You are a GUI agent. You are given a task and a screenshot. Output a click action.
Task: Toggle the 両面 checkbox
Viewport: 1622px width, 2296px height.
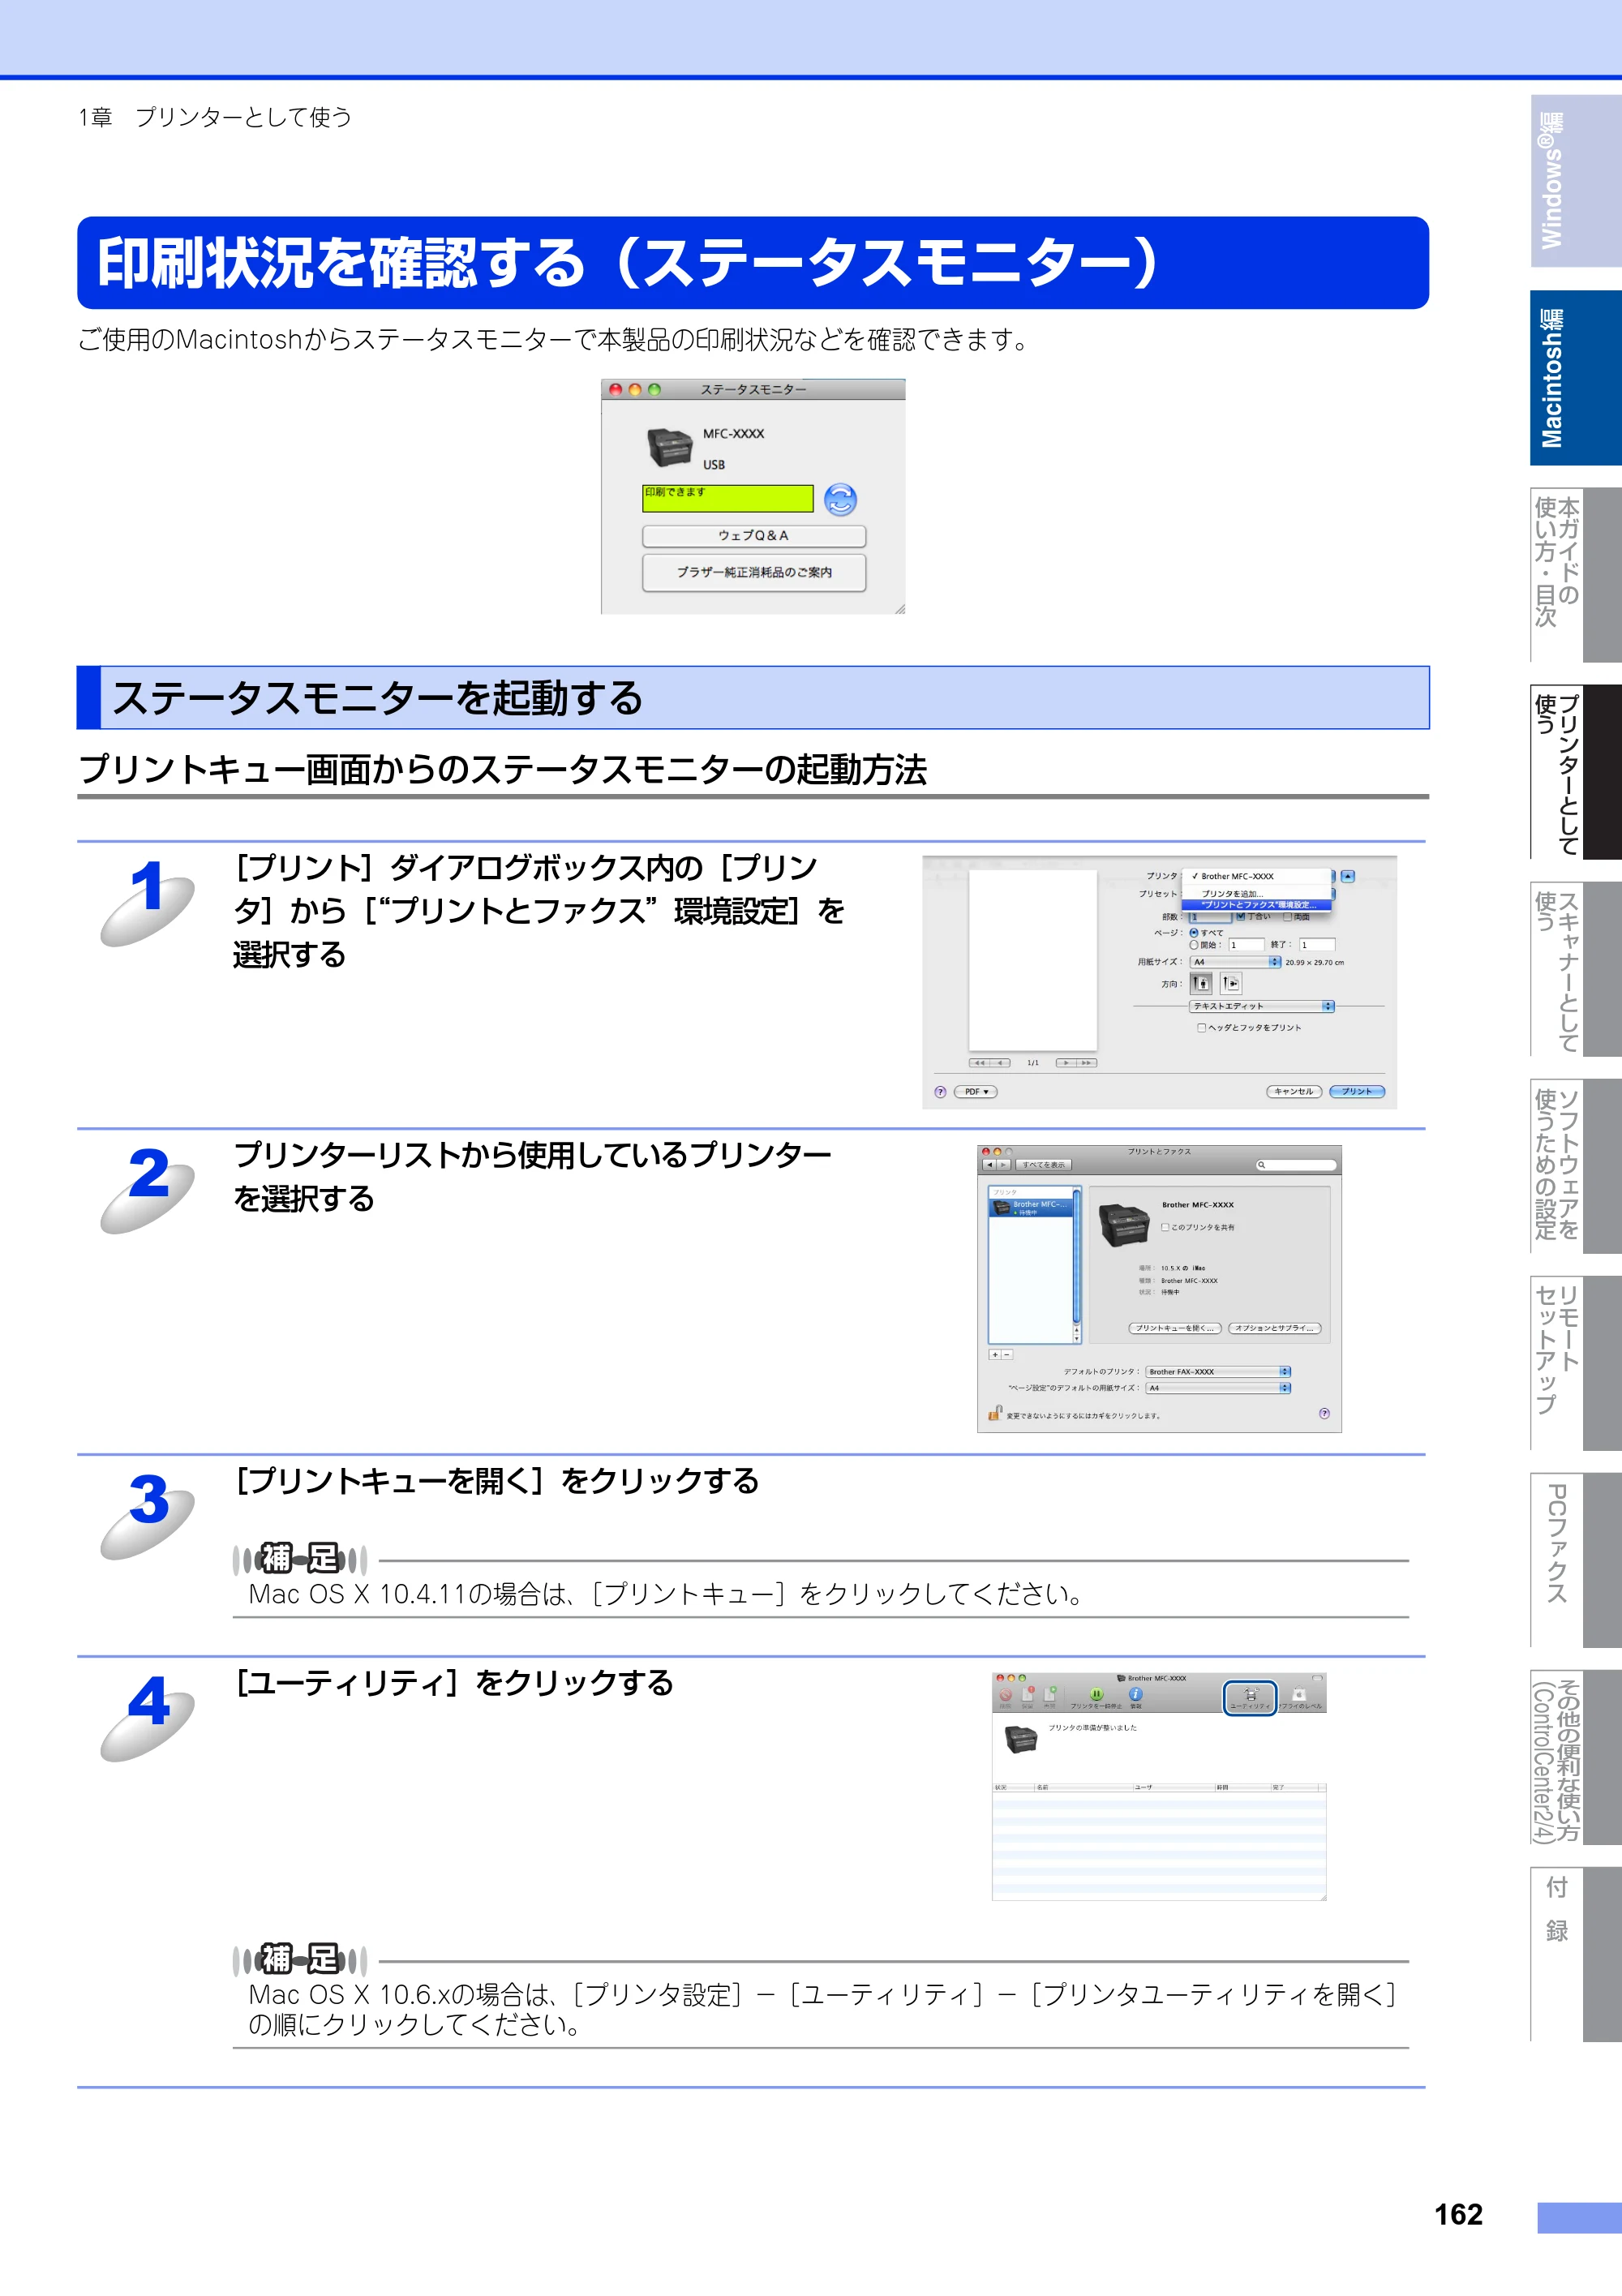1288,916
